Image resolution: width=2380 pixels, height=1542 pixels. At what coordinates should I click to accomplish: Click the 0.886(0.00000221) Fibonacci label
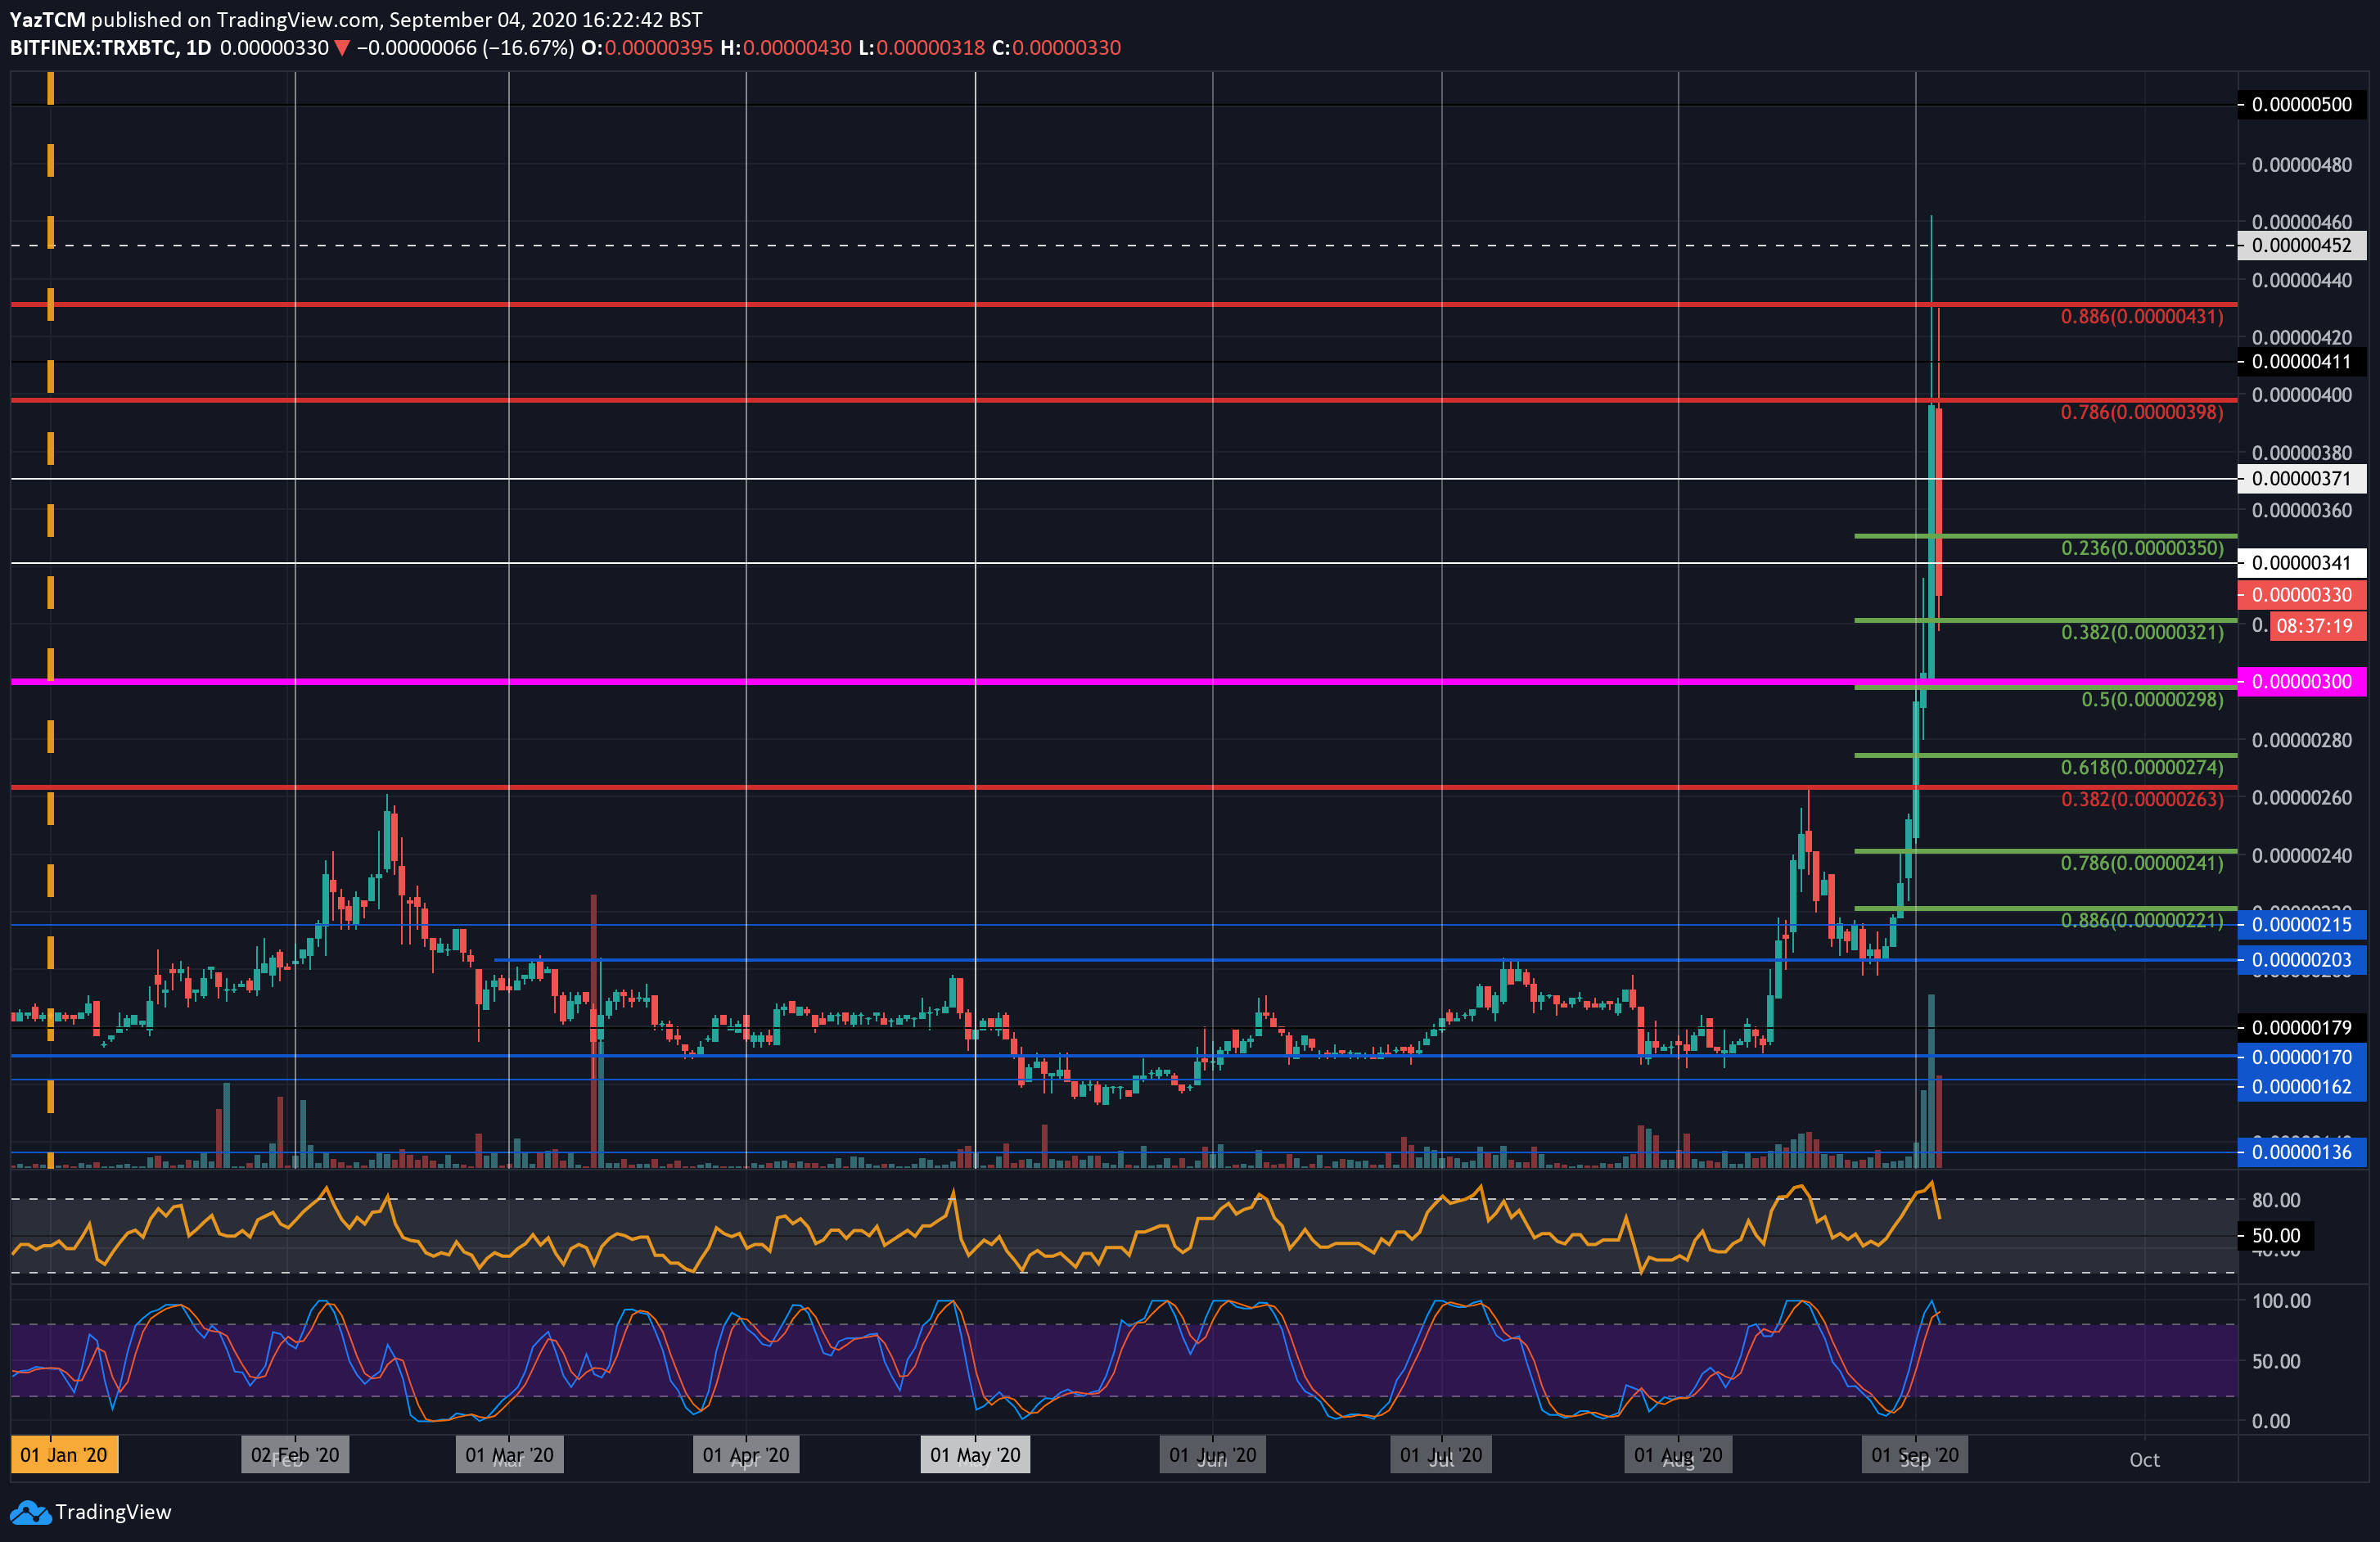pyautogui.click(x=2142, y=921)
